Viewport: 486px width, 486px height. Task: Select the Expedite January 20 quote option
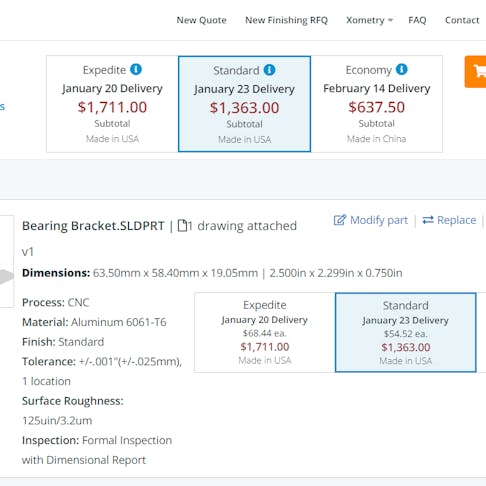(112, 104)
